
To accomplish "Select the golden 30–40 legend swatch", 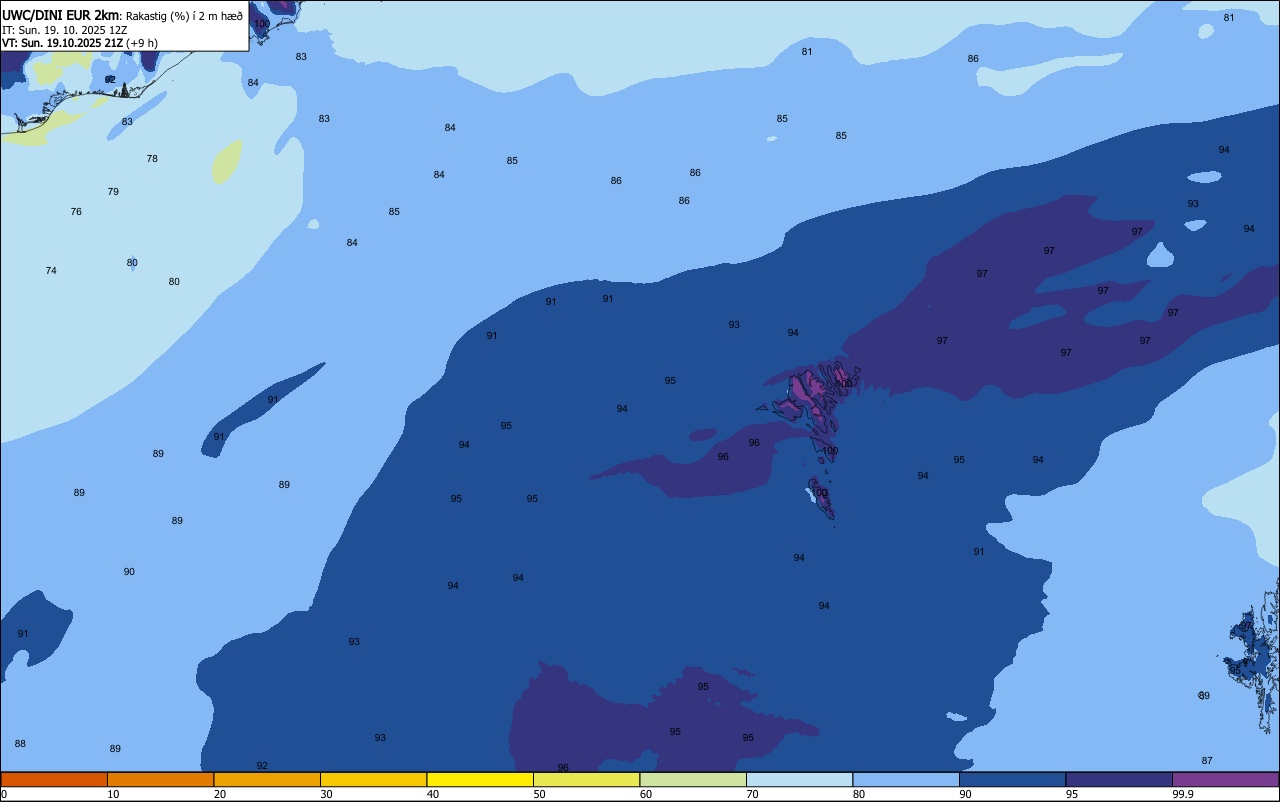I will click(x=373, y=779).
